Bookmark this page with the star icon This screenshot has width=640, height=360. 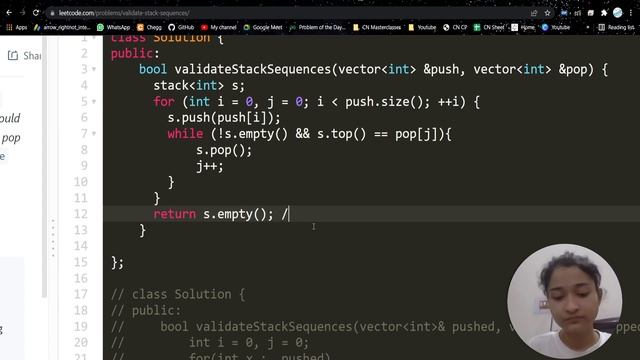pos(547,13)
